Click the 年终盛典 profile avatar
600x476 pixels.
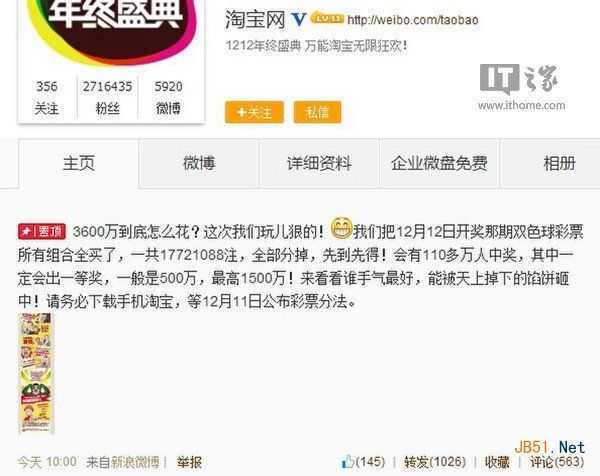(112, 31)
